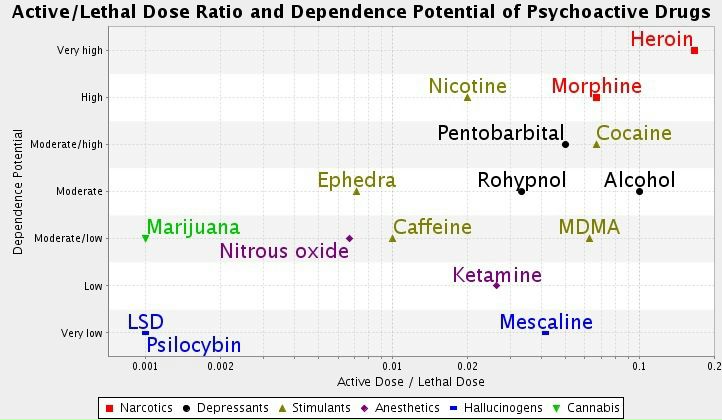This screenshot has height=420, width=722.
Task: Click the Psilocybin text label
Action: click(x=193, y=346)
